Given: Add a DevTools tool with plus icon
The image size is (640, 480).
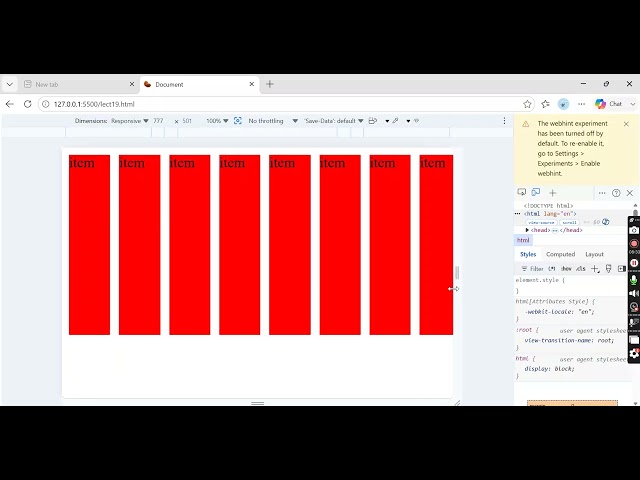Looking at the screenshot, I should click(x=553, y=193).
